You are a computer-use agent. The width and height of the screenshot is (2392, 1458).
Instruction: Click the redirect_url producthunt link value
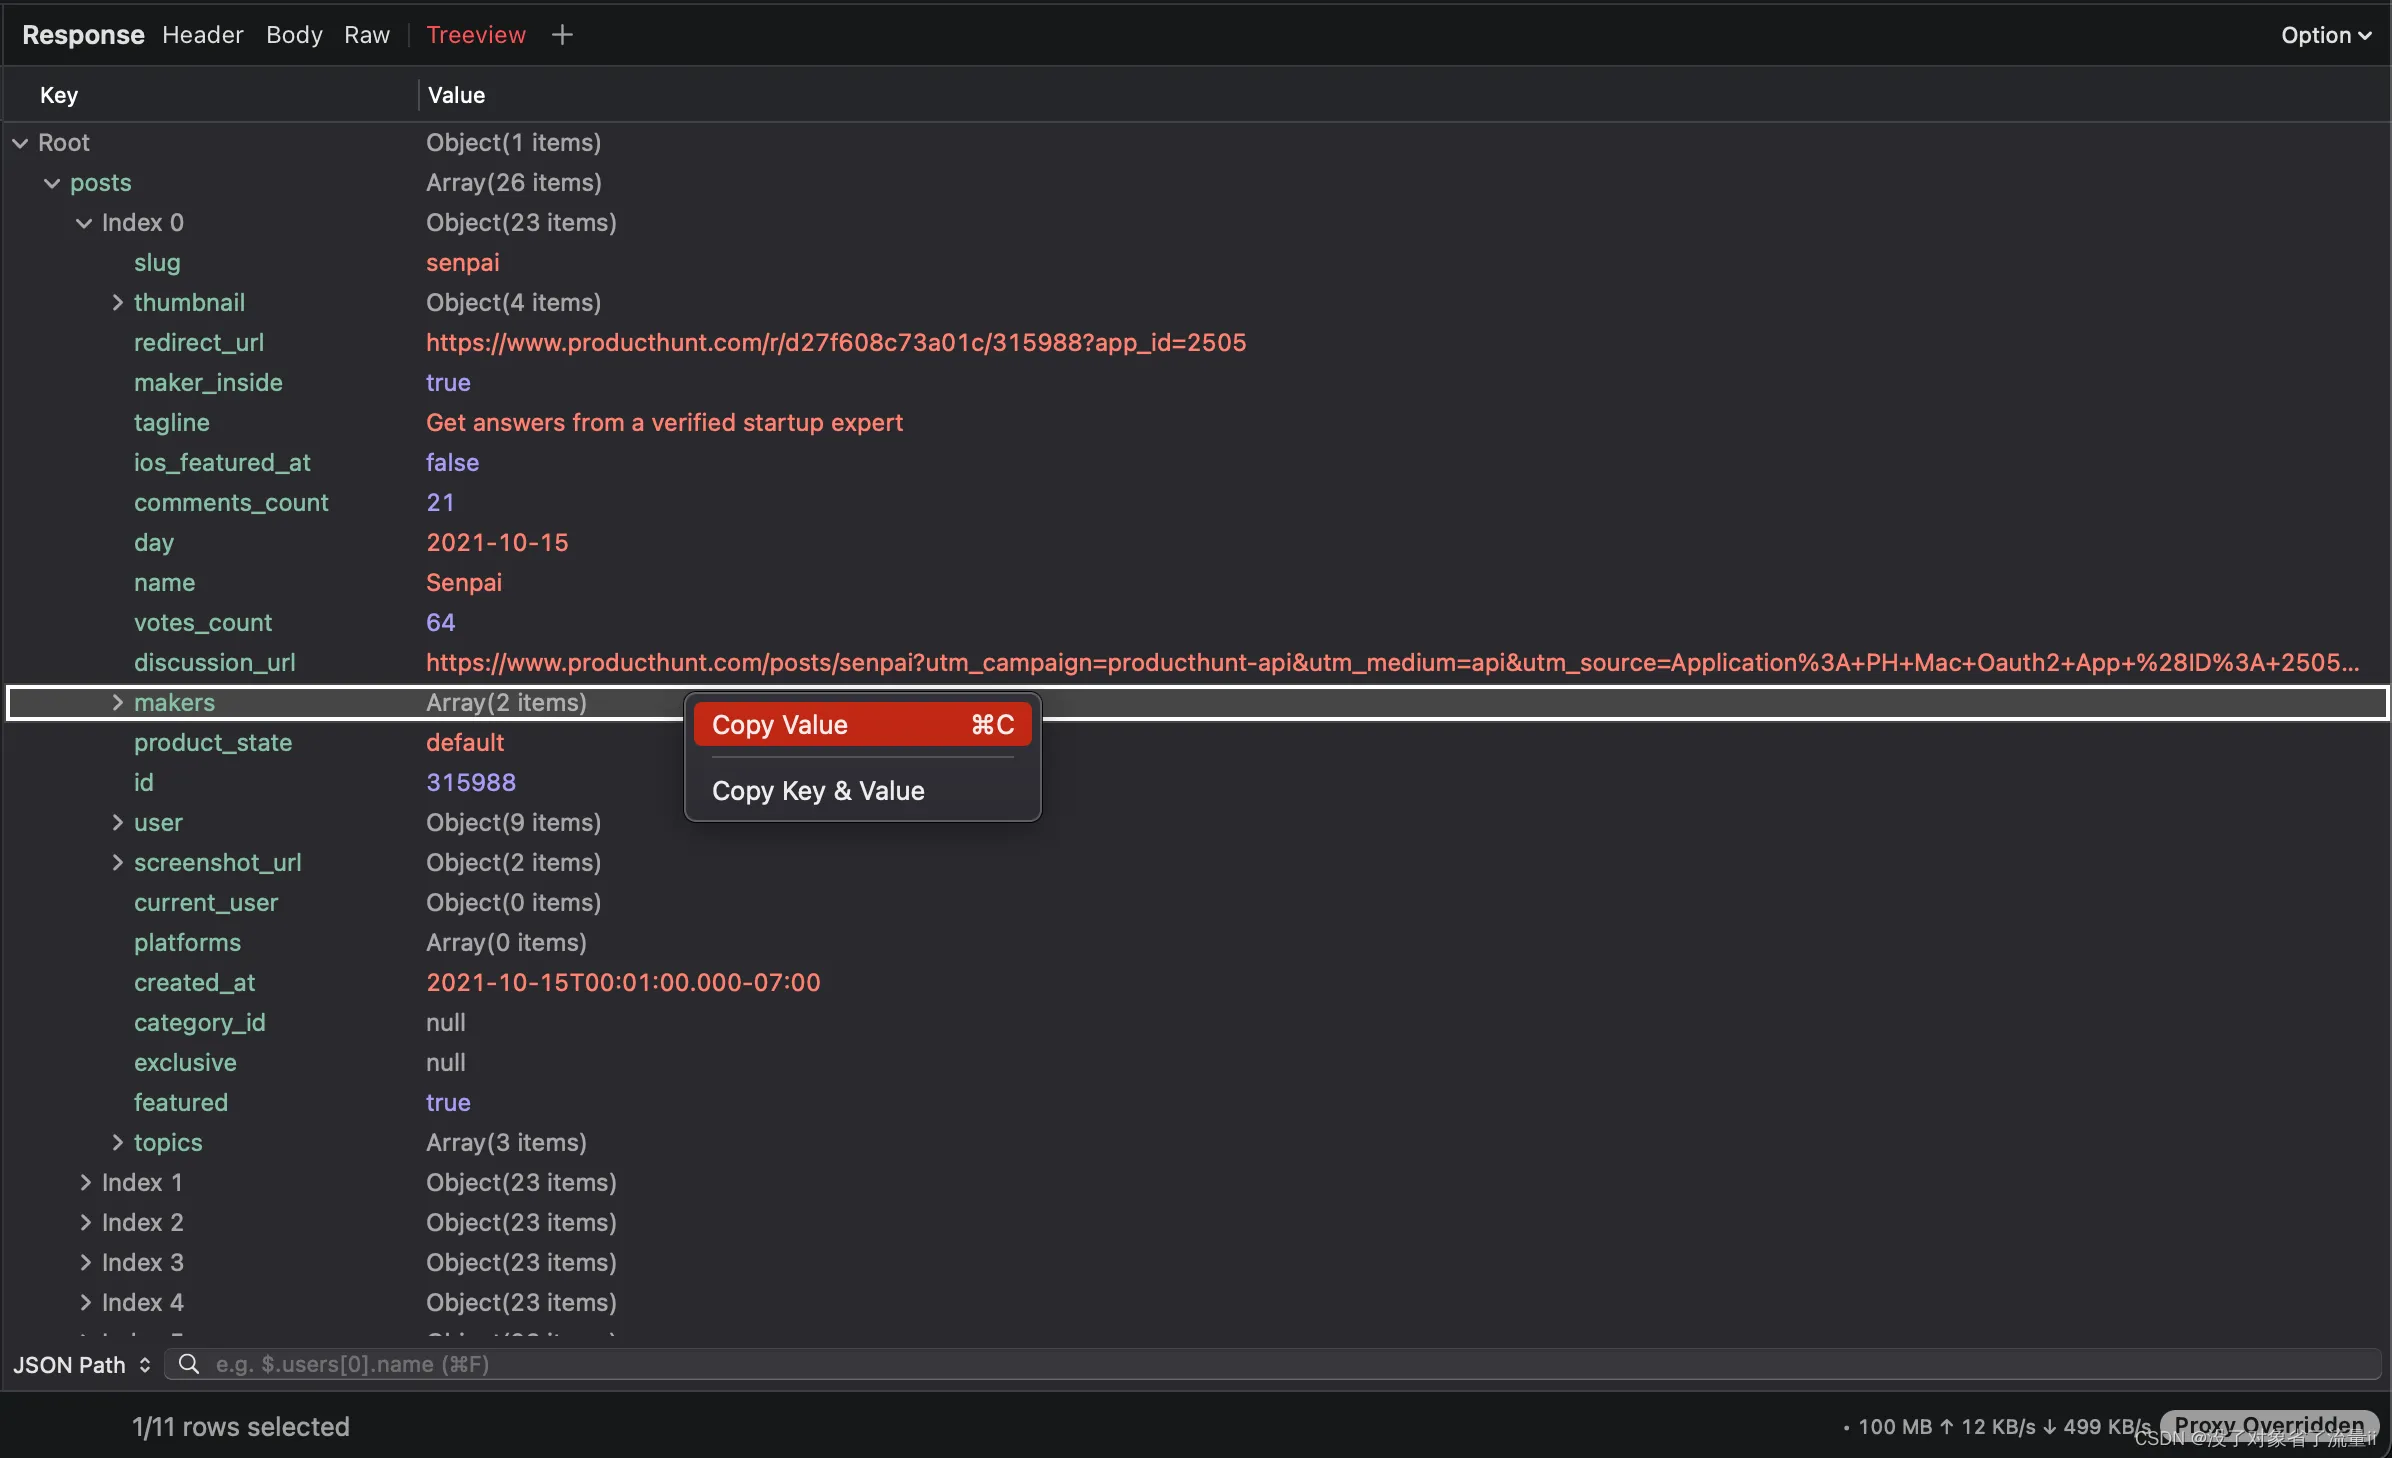pyautogui.click(x=835, y=343)
